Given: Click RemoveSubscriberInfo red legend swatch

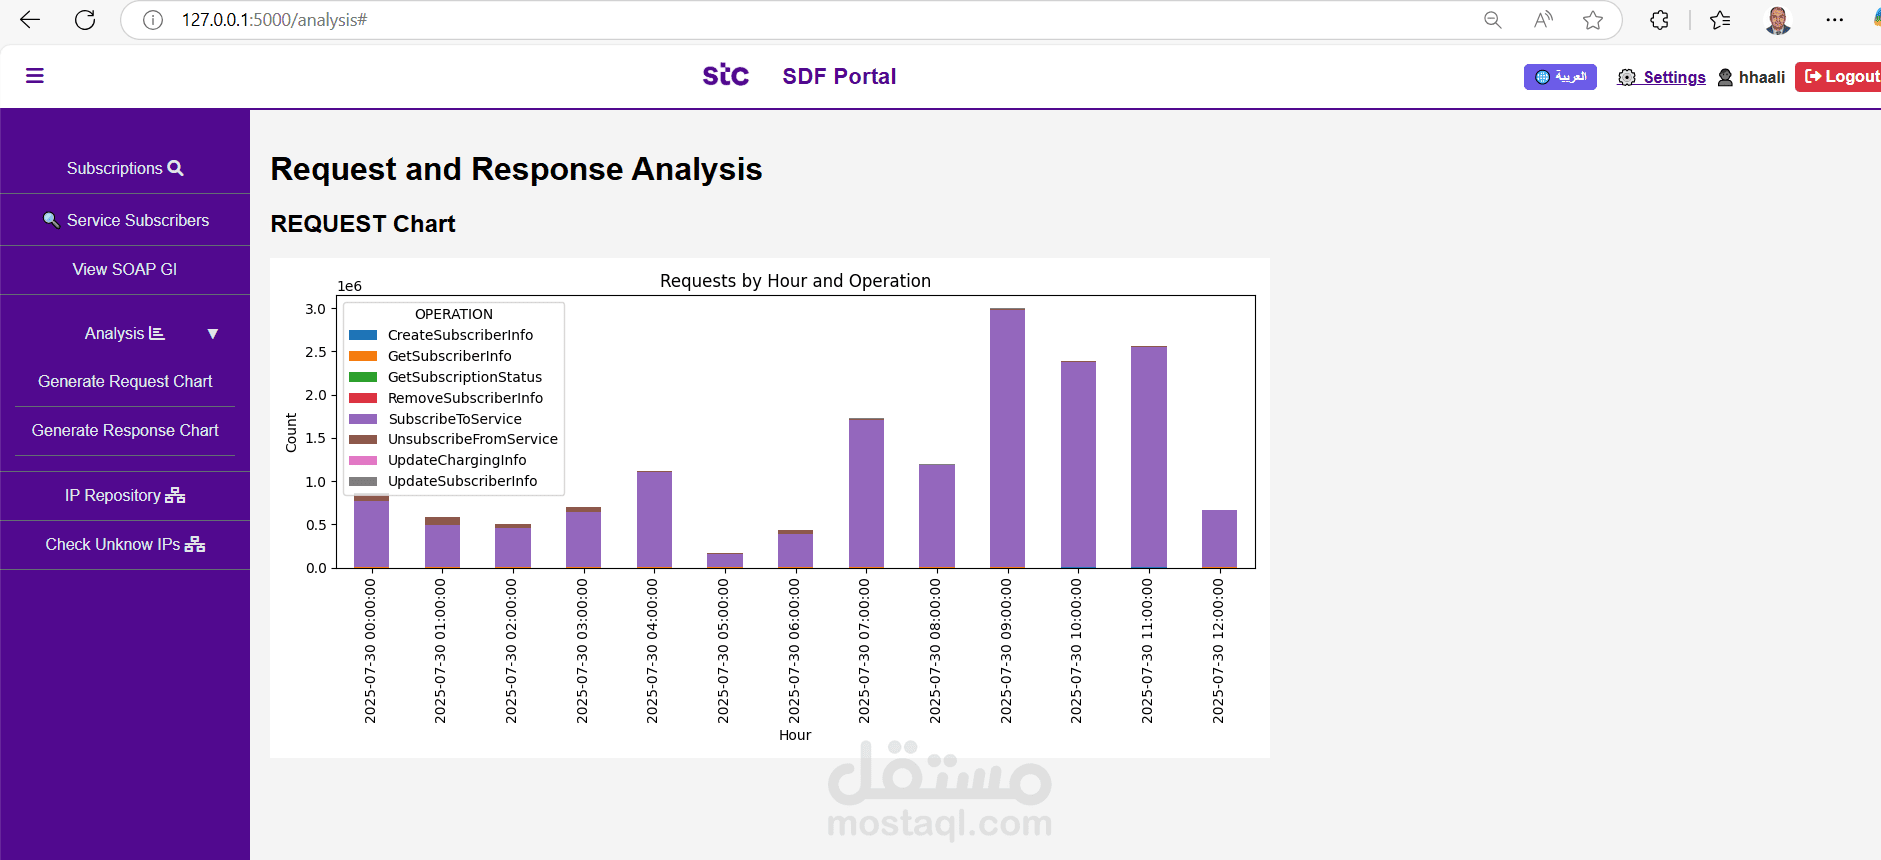Looking at the screenshot, I should (363, 398).
